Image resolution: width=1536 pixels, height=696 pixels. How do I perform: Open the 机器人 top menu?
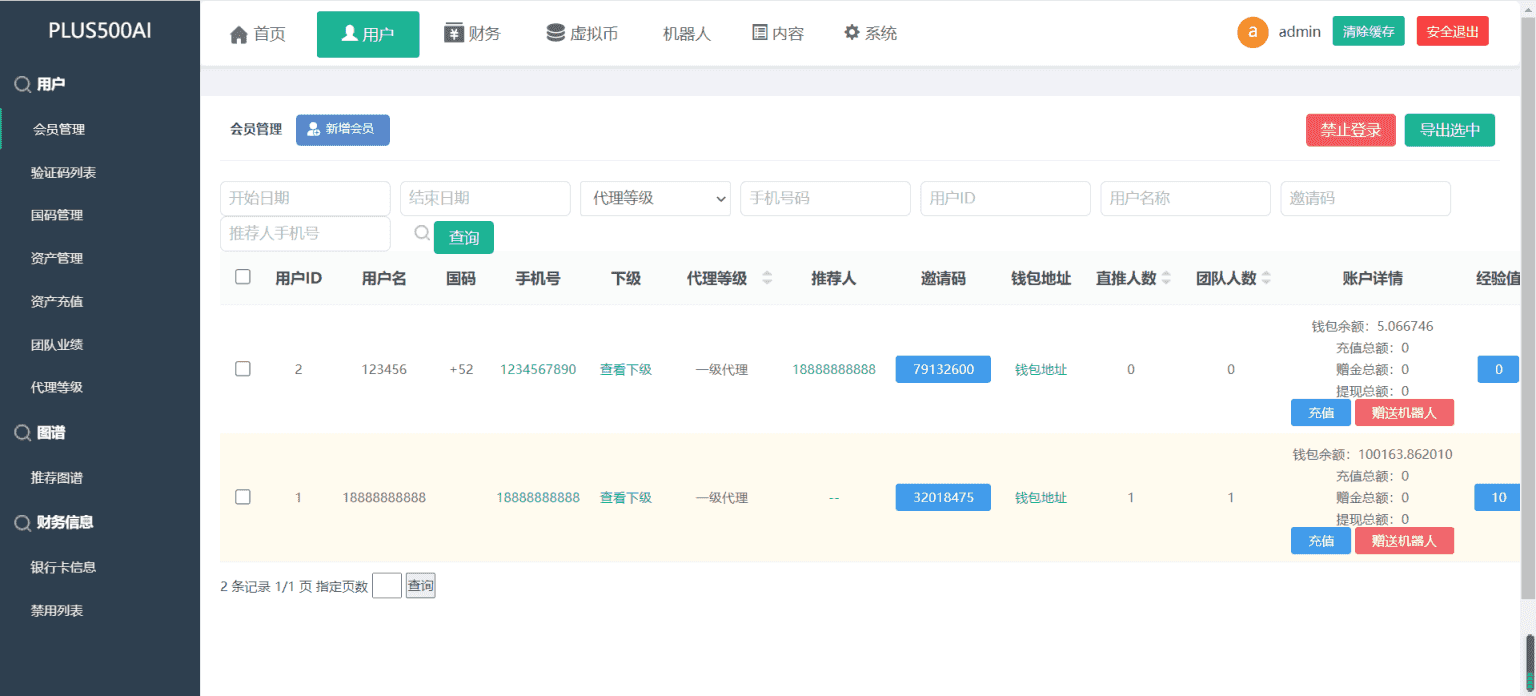point(687,33)
